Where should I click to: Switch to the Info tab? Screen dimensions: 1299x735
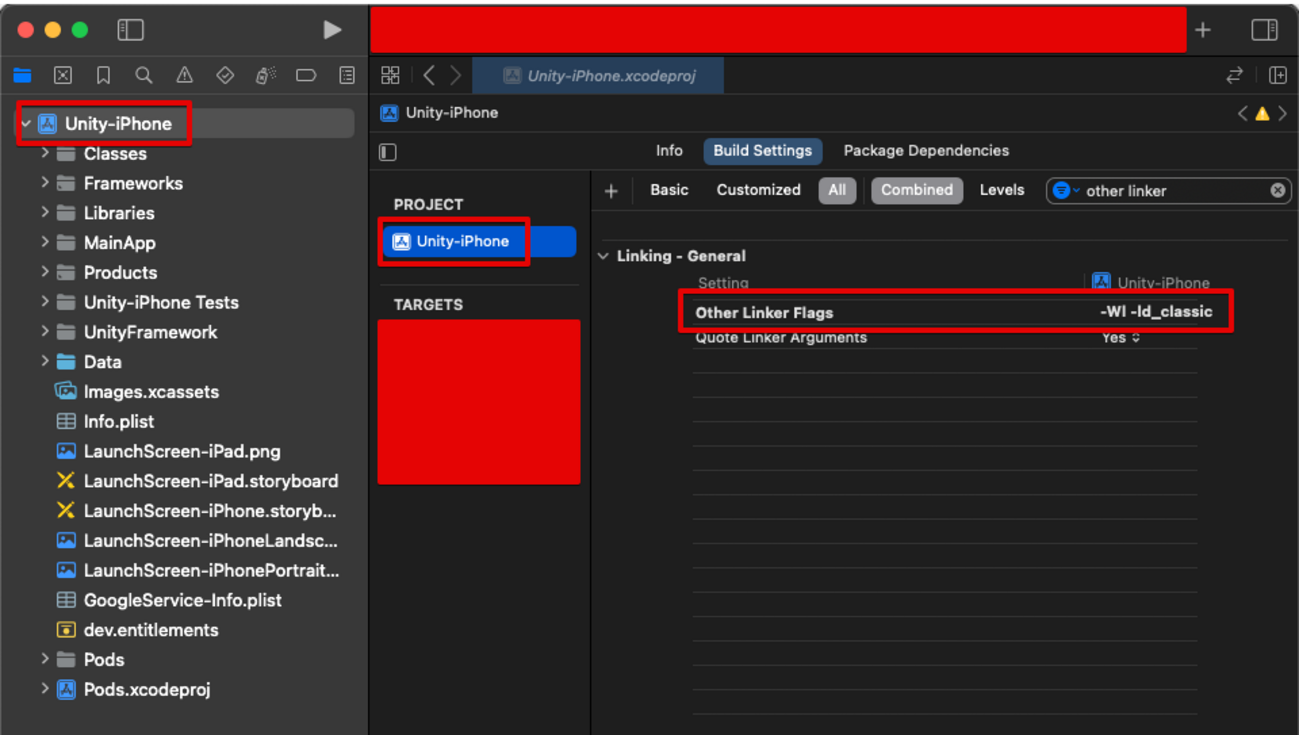tap(669, 151)
